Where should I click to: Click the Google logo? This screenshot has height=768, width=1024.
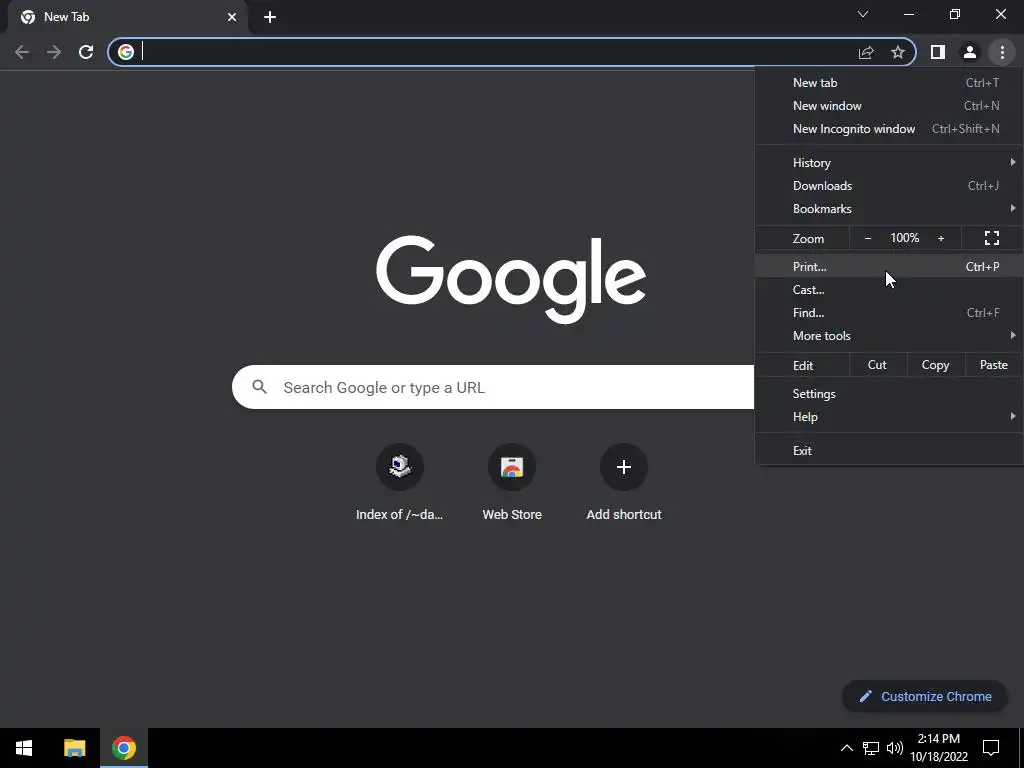click(x=511, y=280)
